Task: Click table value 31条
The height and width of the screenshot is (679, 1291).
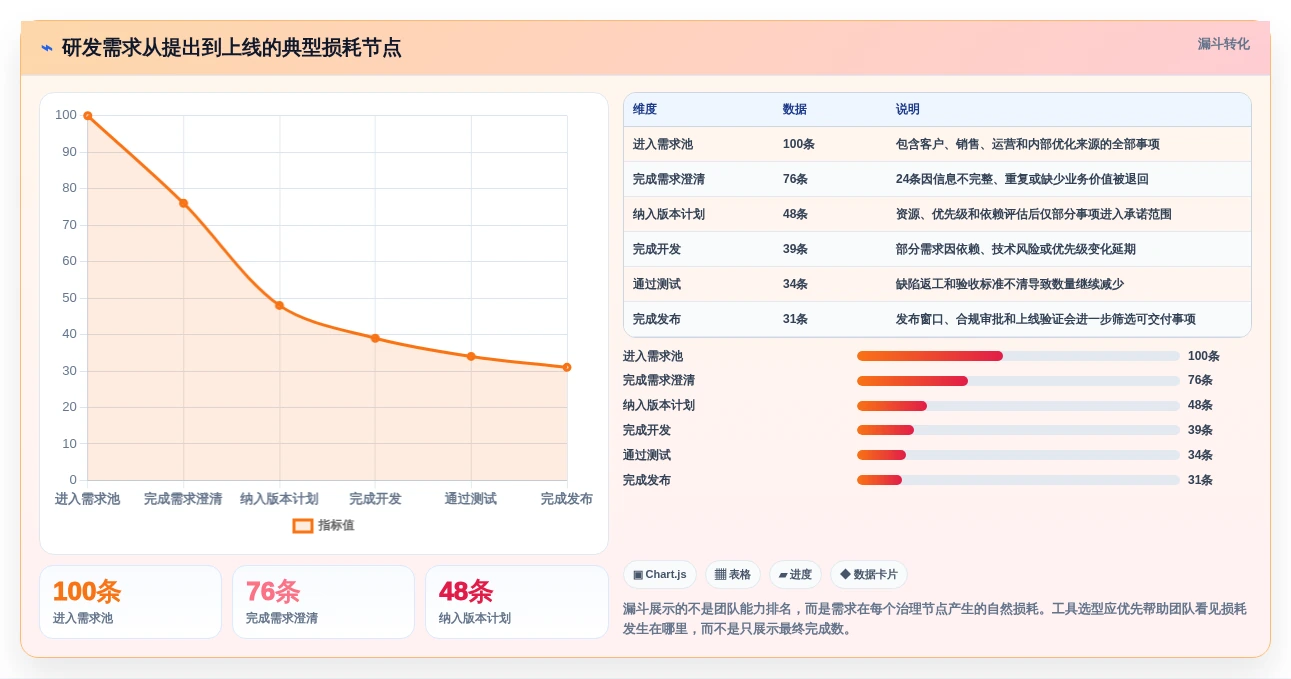Action: click(796, 319)
